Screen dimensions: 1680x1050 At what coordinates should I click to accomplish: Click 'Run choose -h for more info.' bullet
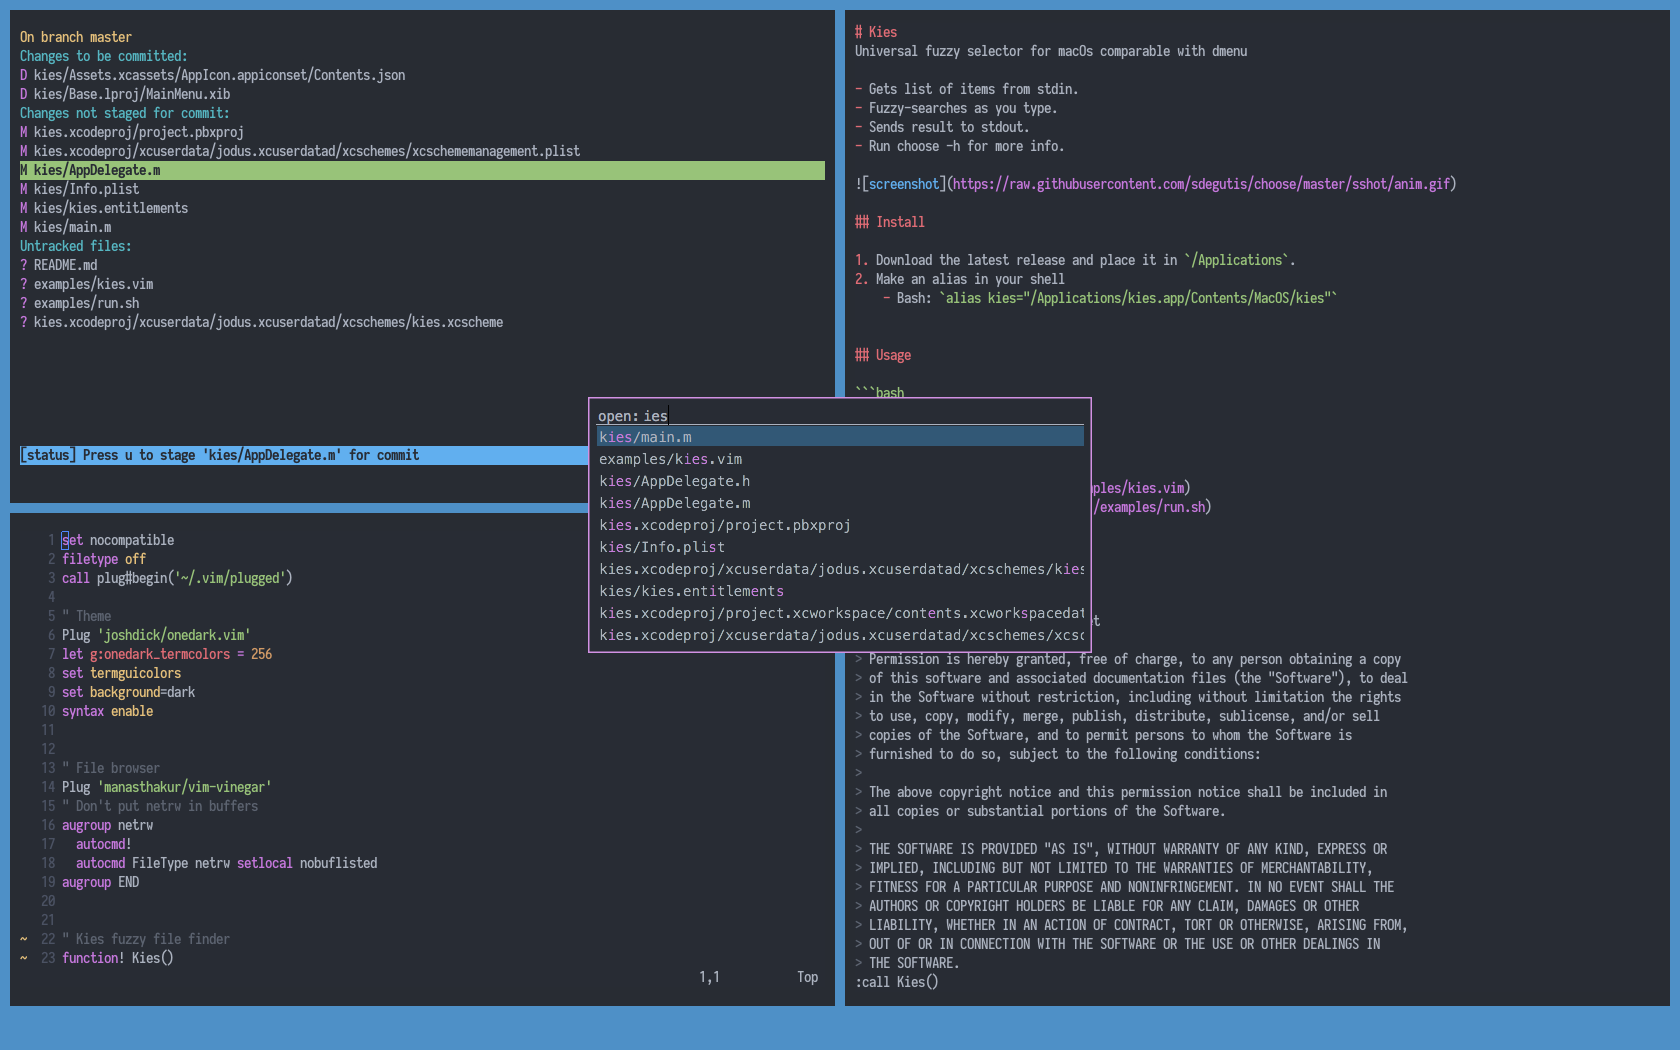(x=960, y=146)
